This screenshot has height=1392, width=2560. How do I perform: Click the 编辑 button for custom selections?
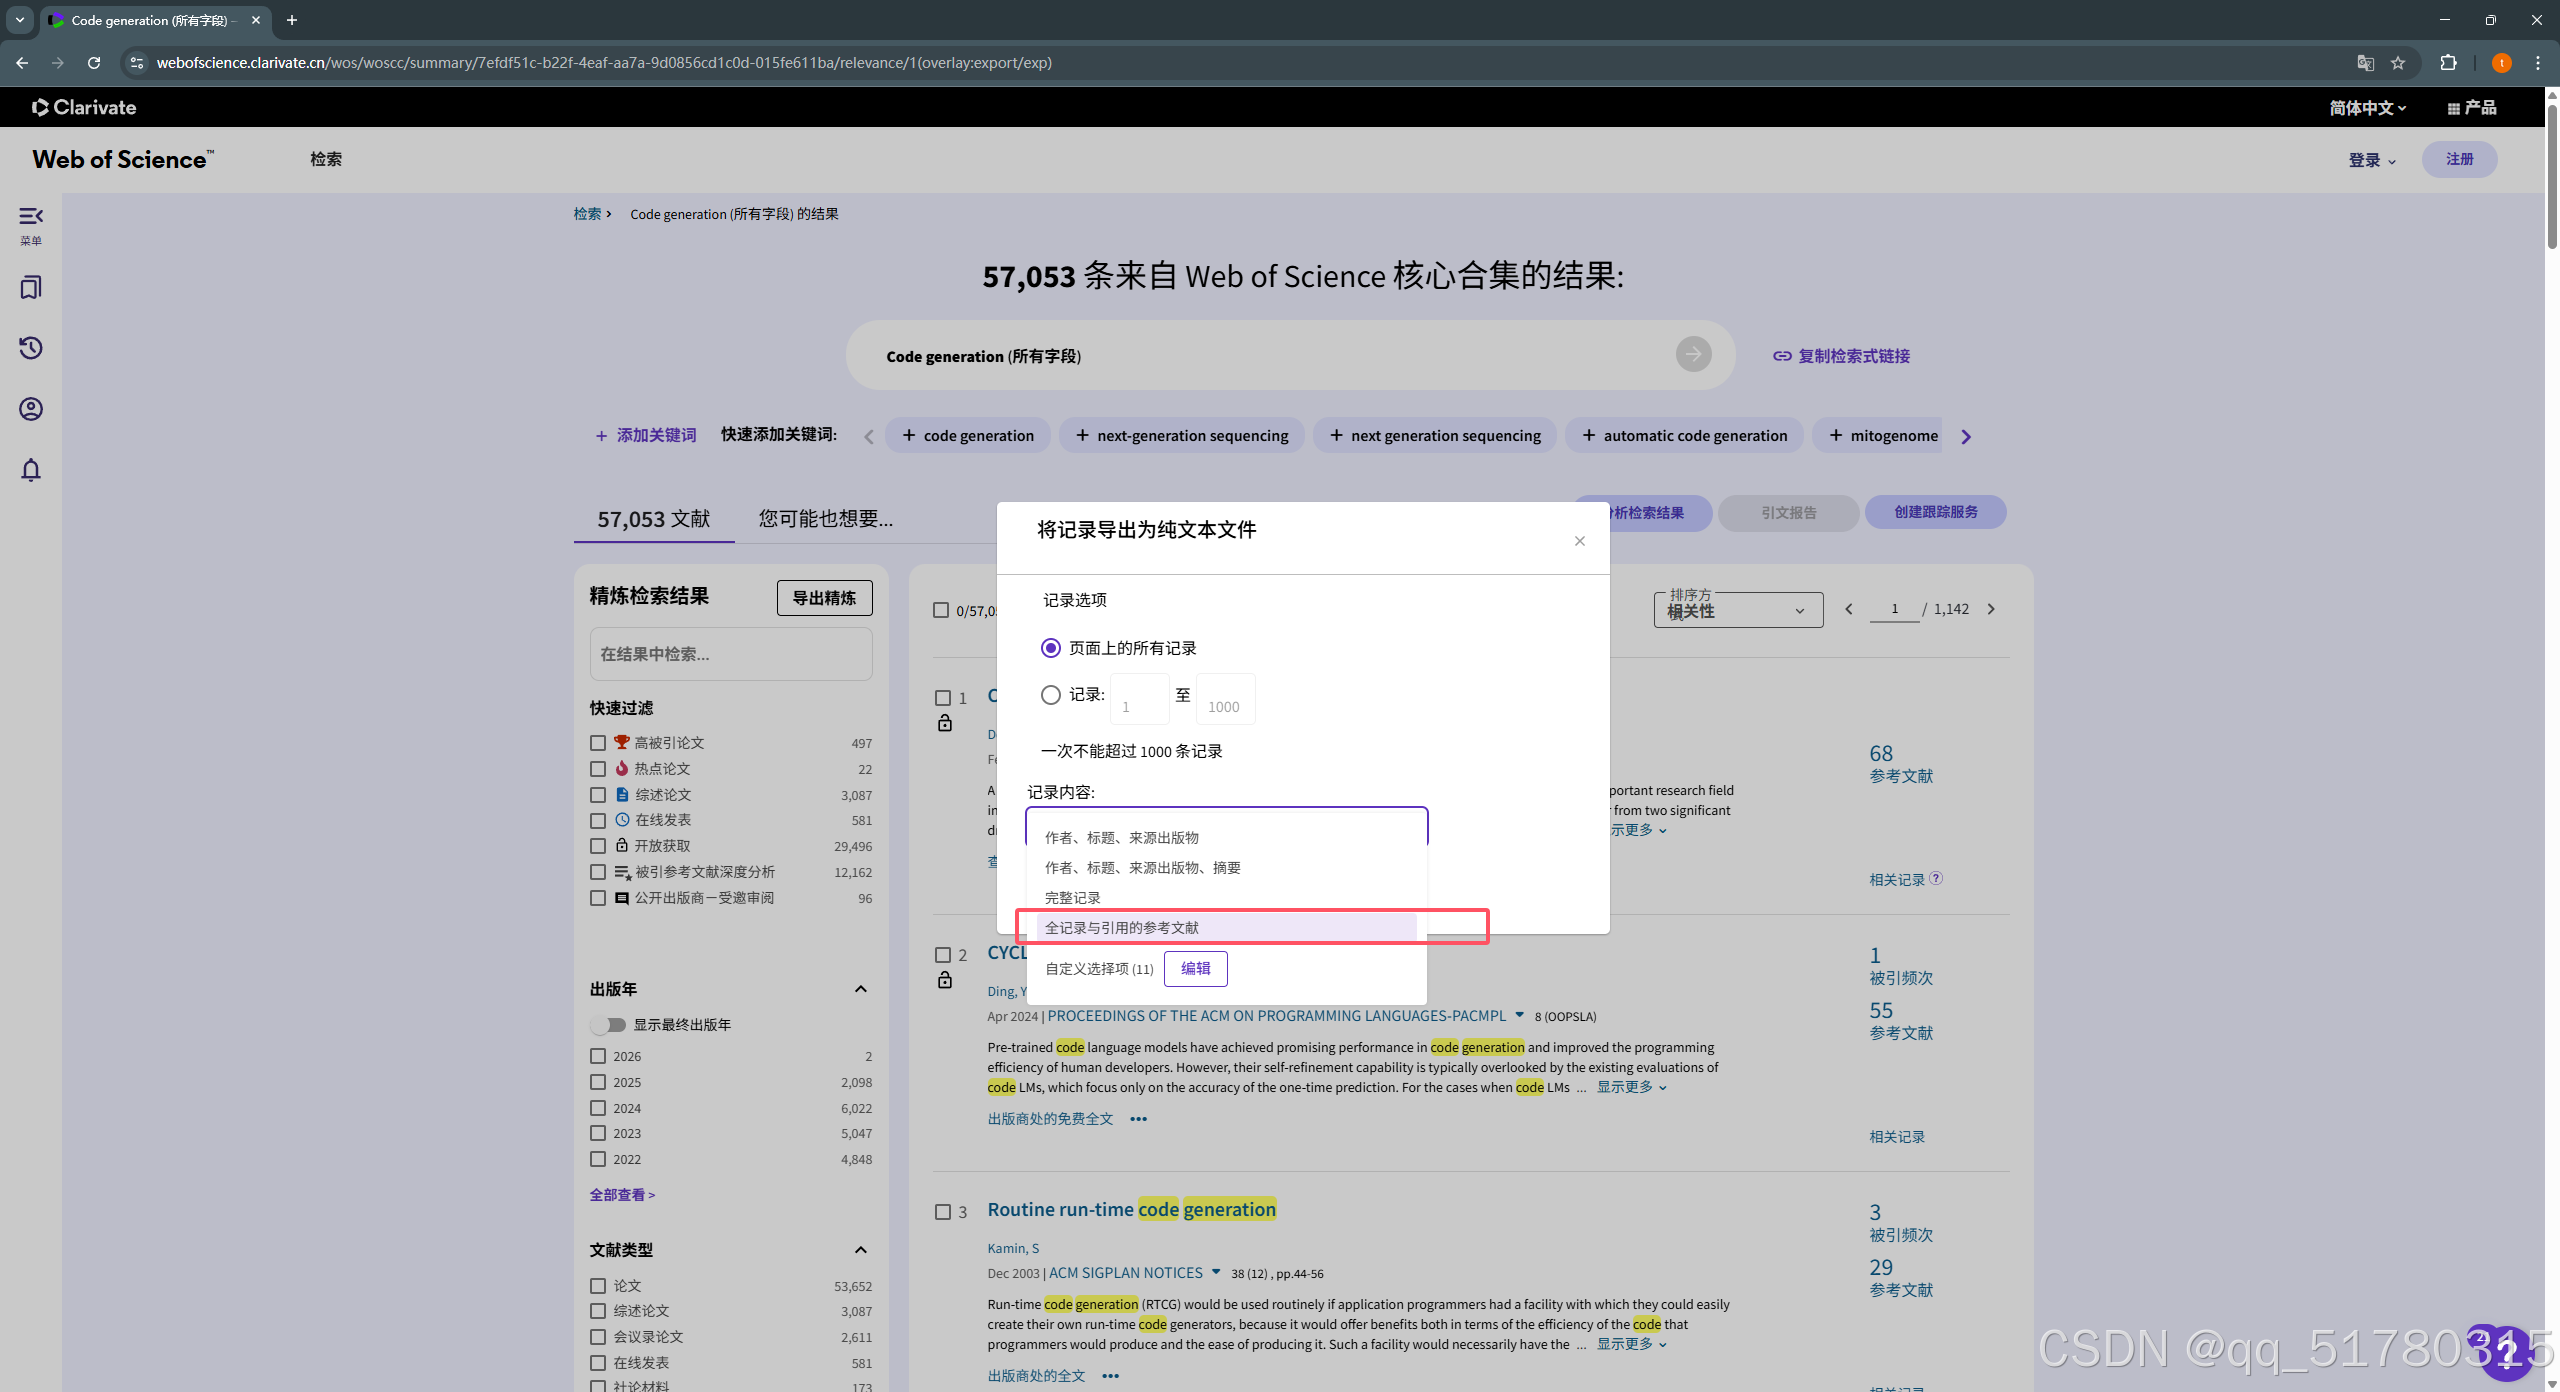[1195, 968]
